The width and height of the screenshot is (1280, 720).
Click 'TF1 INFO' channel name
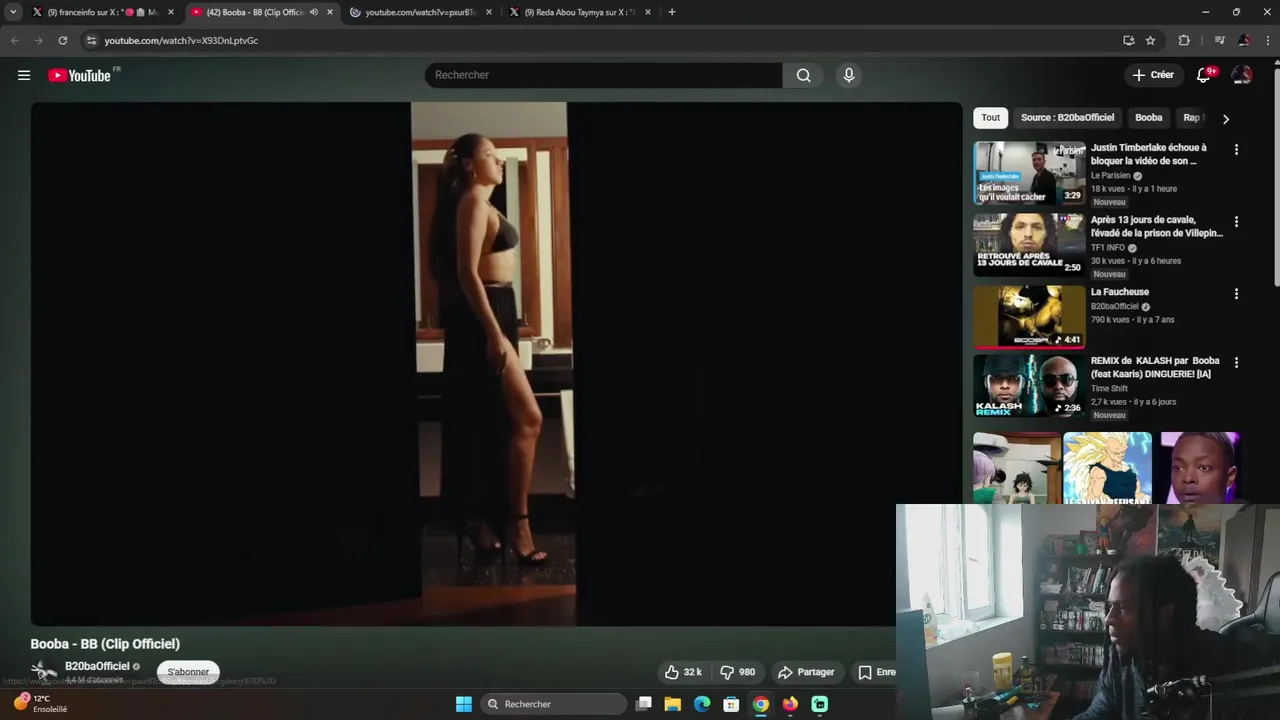coord(1108,248)
